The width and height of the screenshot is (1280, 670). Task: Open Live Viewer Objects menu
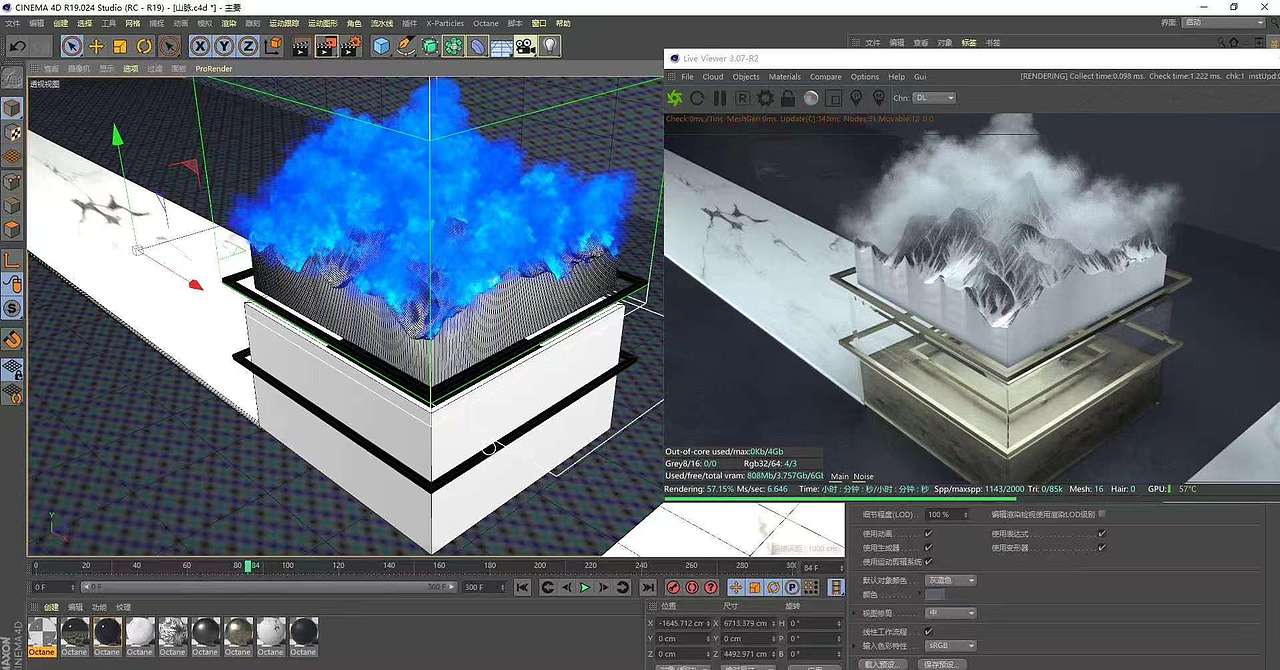tap(746, 76)
